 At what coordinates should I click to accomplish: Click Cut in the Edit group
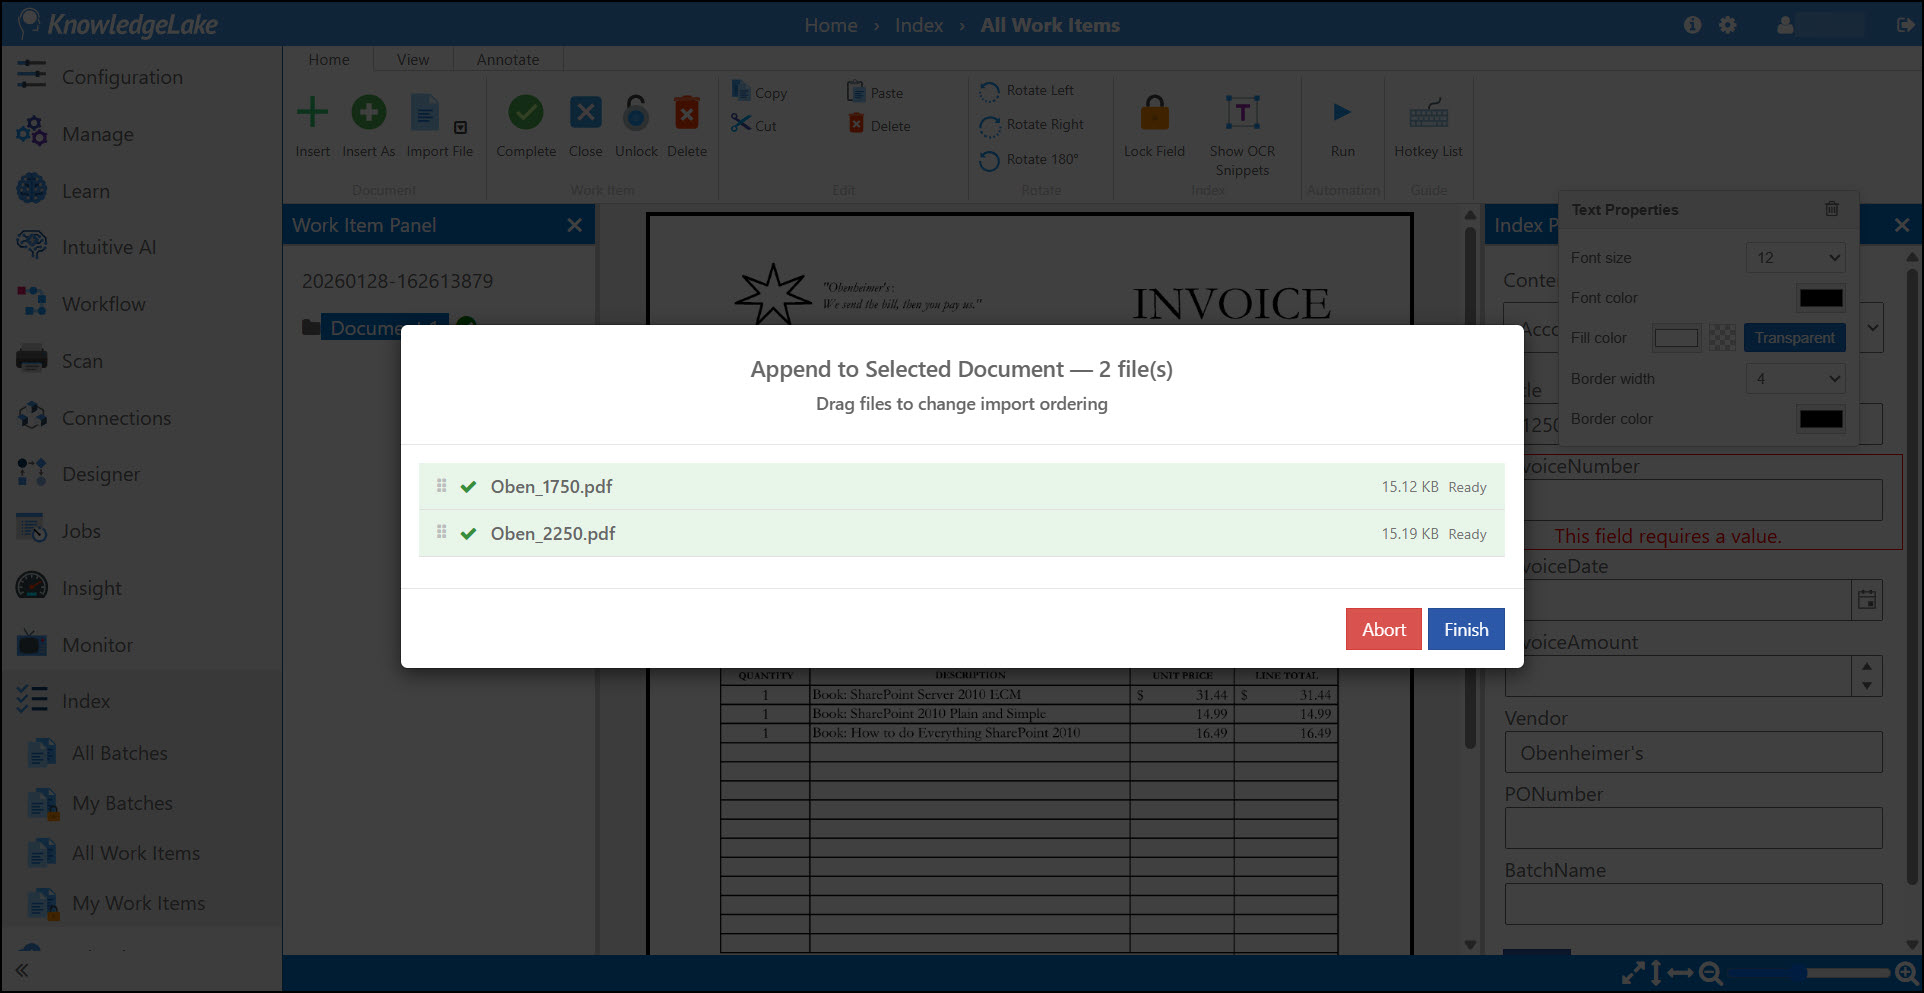click(x=754, y=125)
